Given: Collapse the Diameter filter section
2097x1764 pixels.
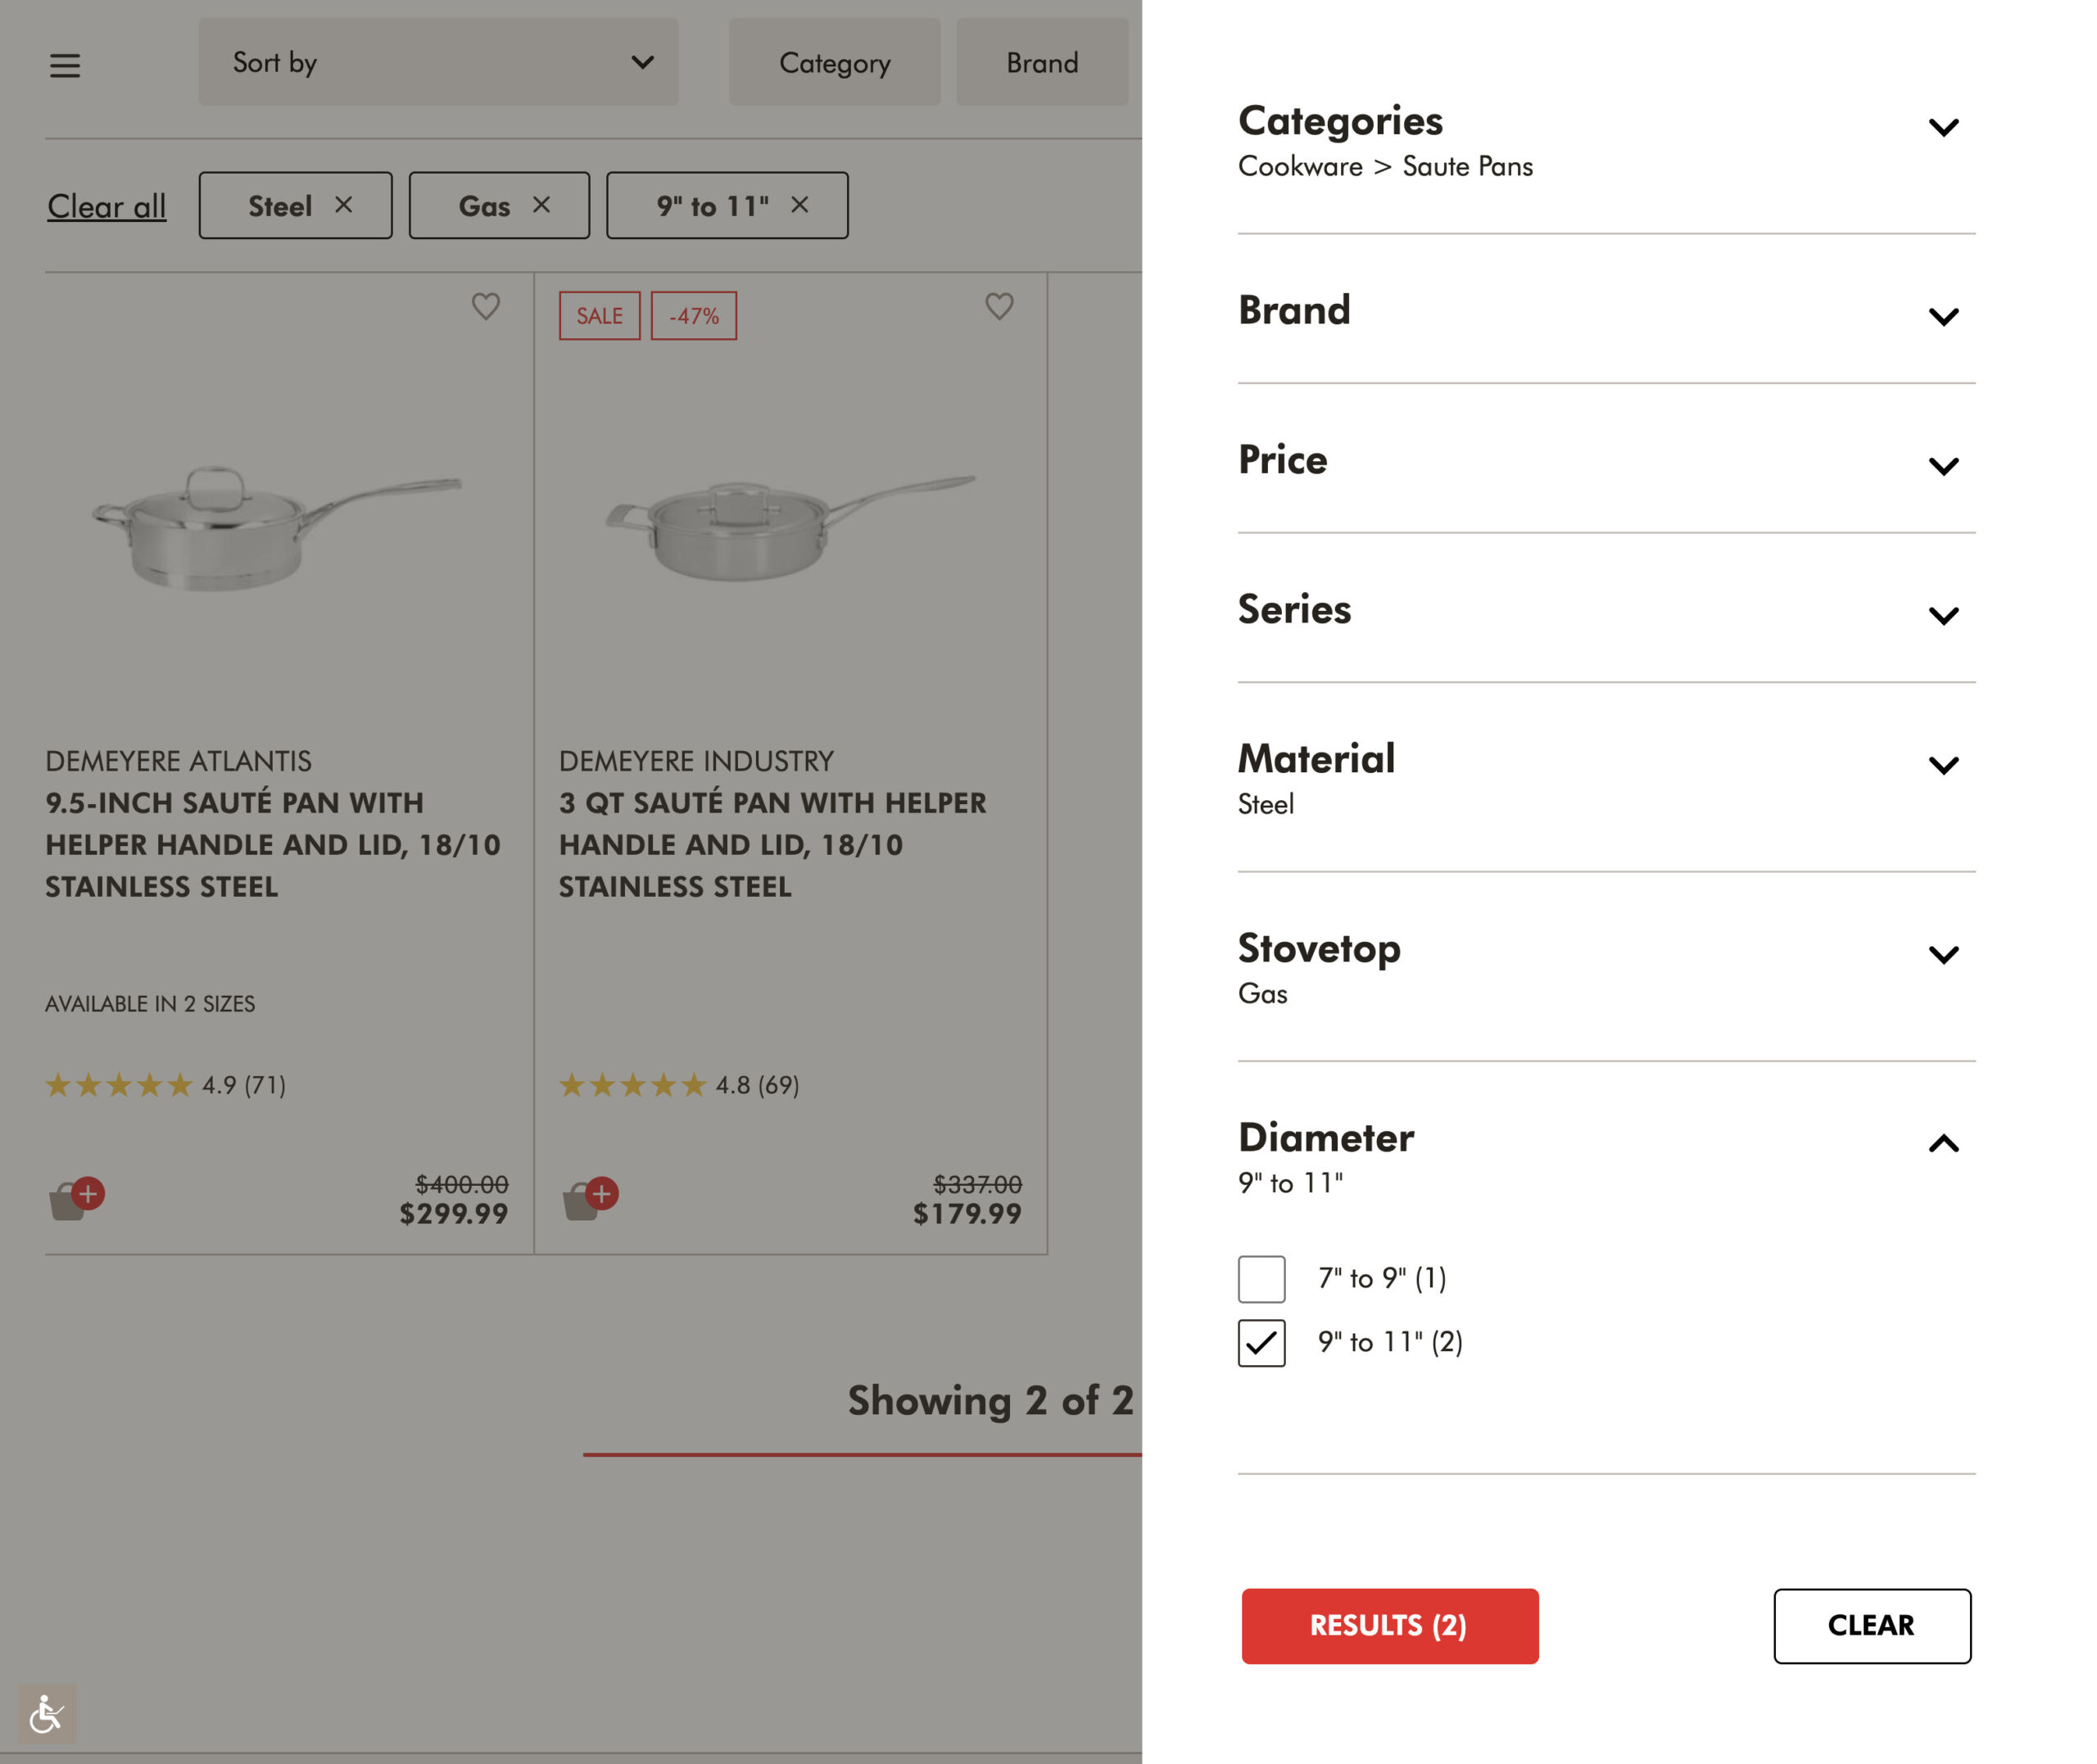Looking at the screenshot, I should (1942, 1143).
